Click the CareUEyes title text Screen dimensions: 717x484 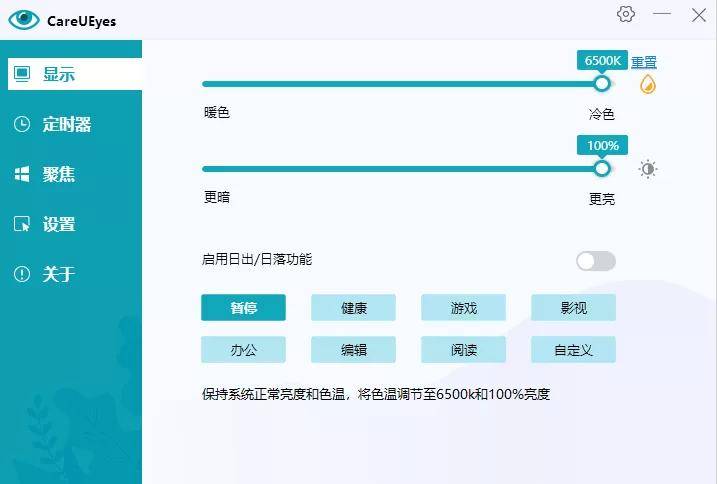tap(81, 21)
